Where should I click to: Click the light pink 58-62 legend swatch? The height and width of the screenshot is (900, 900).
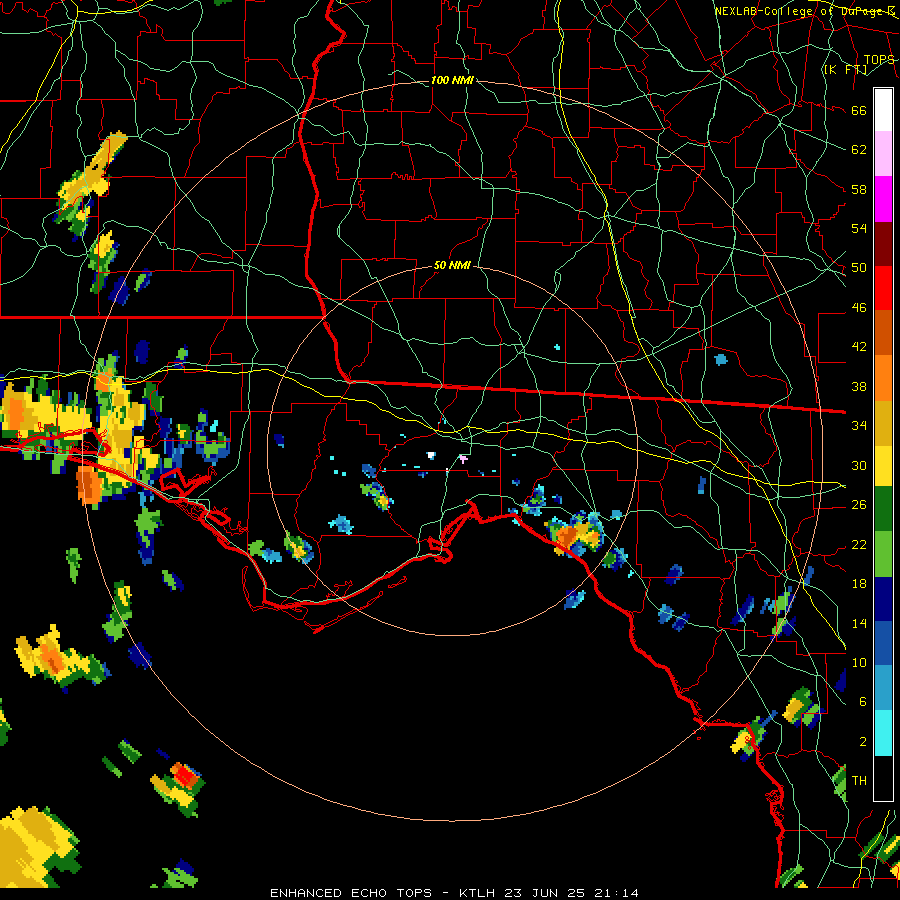click(883, 154)
